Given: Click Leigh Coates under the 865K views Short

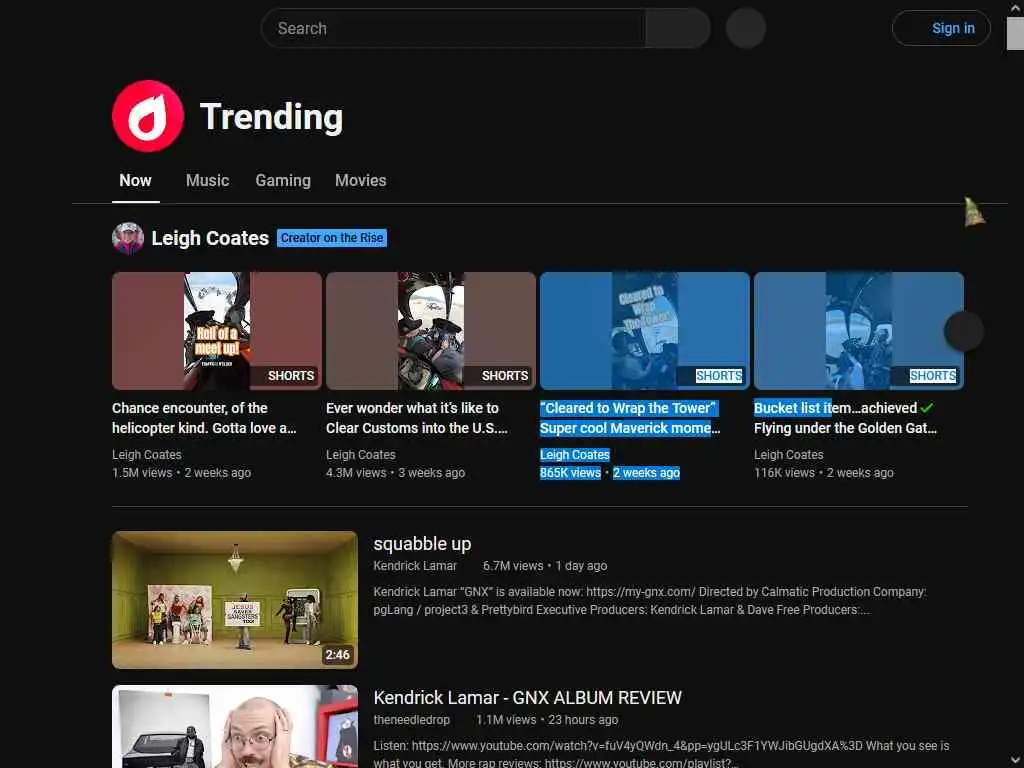Looking at the screenshot, I should [x=575, y=455].
